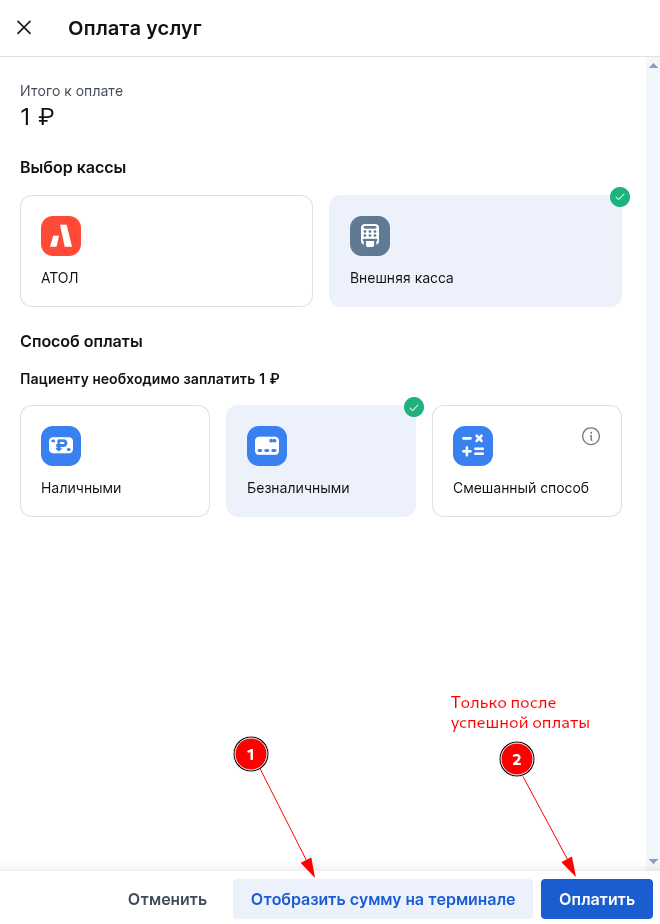Click the external cash register icon
Image resolution: width=660 pixels, height=924 pixels.
[x=369, y=236]
